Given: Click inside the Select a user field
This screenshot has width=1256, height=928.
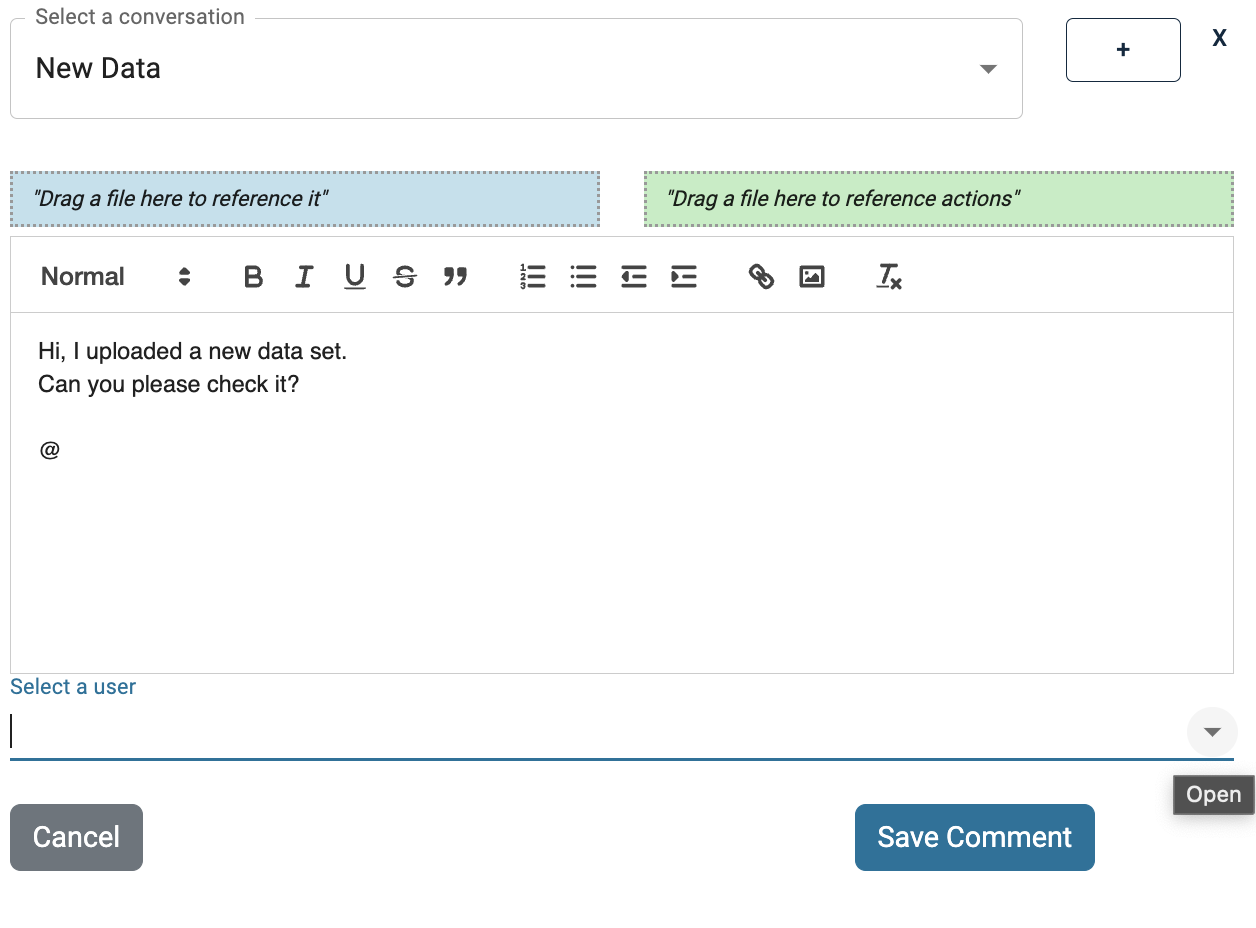Looking at the screenshot, I should 590,732.
